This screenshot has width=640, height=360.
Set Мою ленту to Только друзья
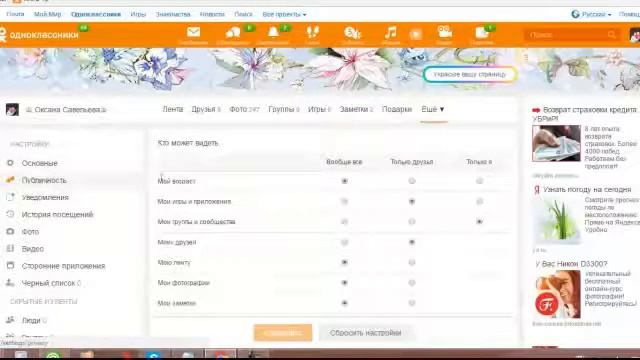click(412, 262)
